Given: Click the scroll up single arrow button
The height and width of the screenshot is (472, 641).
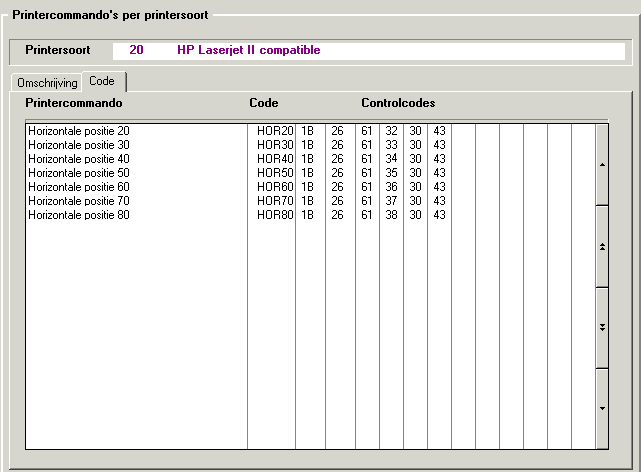Looking at the screenshot, I should [x=602, y=164].
